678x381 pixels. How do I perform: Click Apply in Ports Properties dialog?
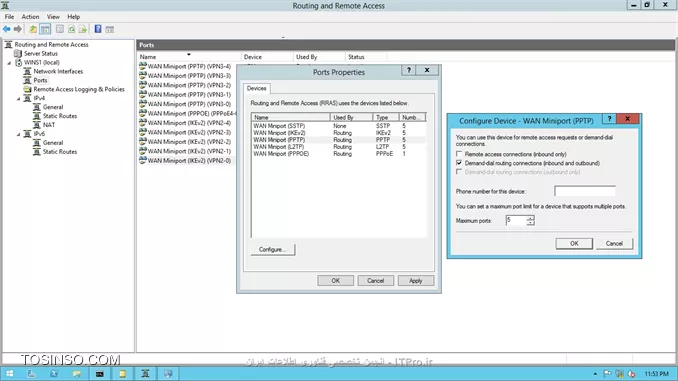[x=416, y=281]
